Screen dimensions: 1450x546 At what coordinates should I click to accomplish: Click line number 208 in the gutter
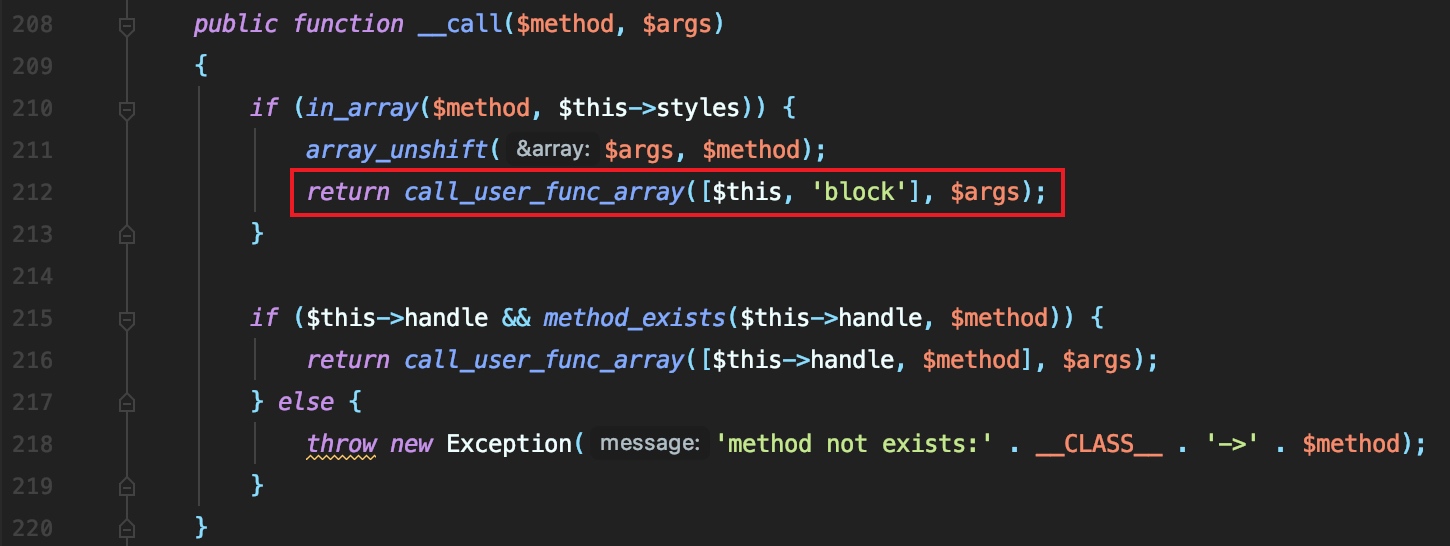pyautogui.click(x=32, y=25)
